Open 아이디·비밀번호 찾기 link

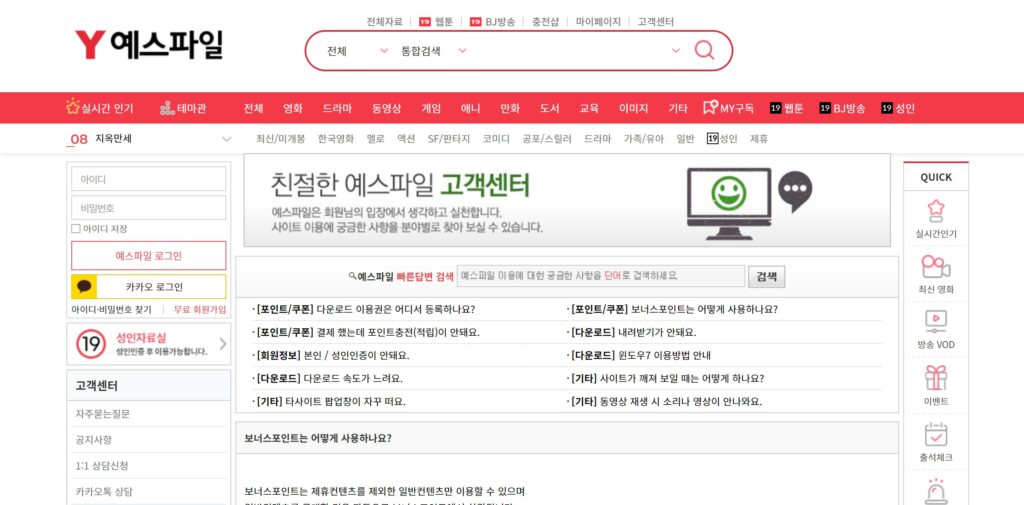coord(112,310)
